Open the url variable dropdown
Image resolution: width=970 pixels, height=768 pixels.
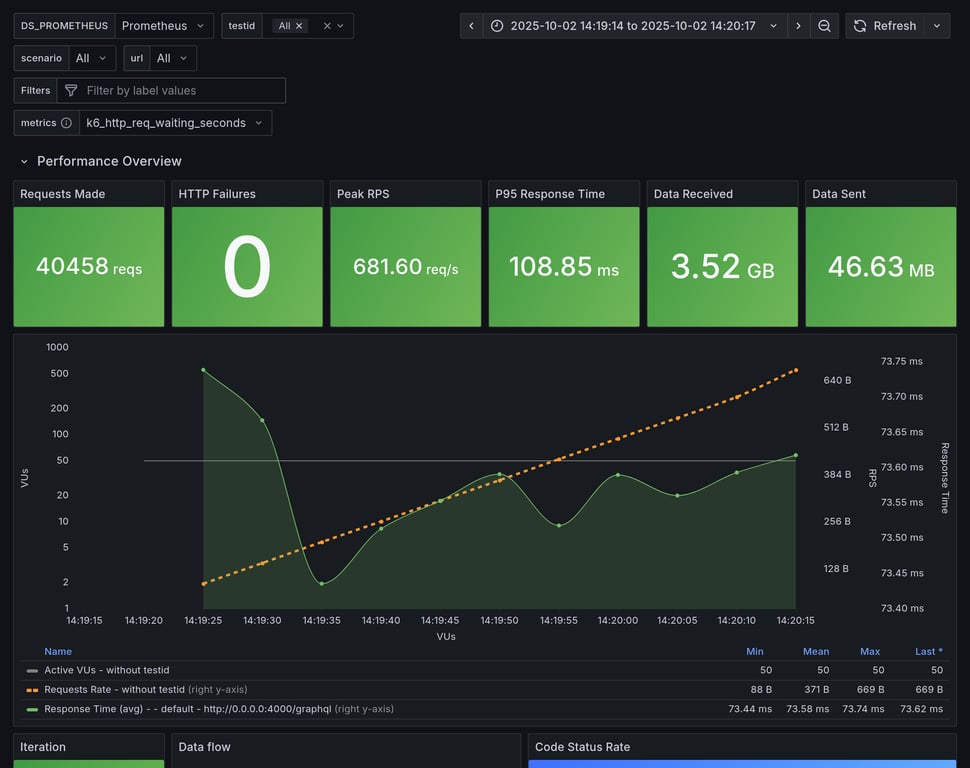coord(172,58)
